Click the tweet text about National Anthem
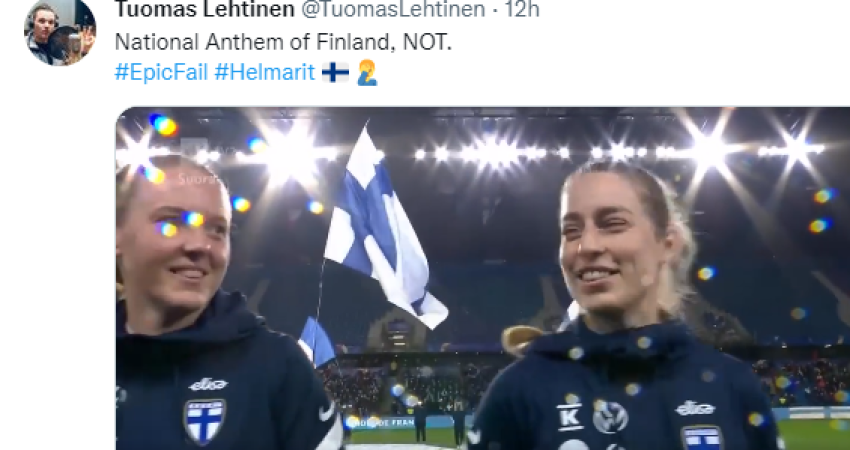 click(283, 42)
